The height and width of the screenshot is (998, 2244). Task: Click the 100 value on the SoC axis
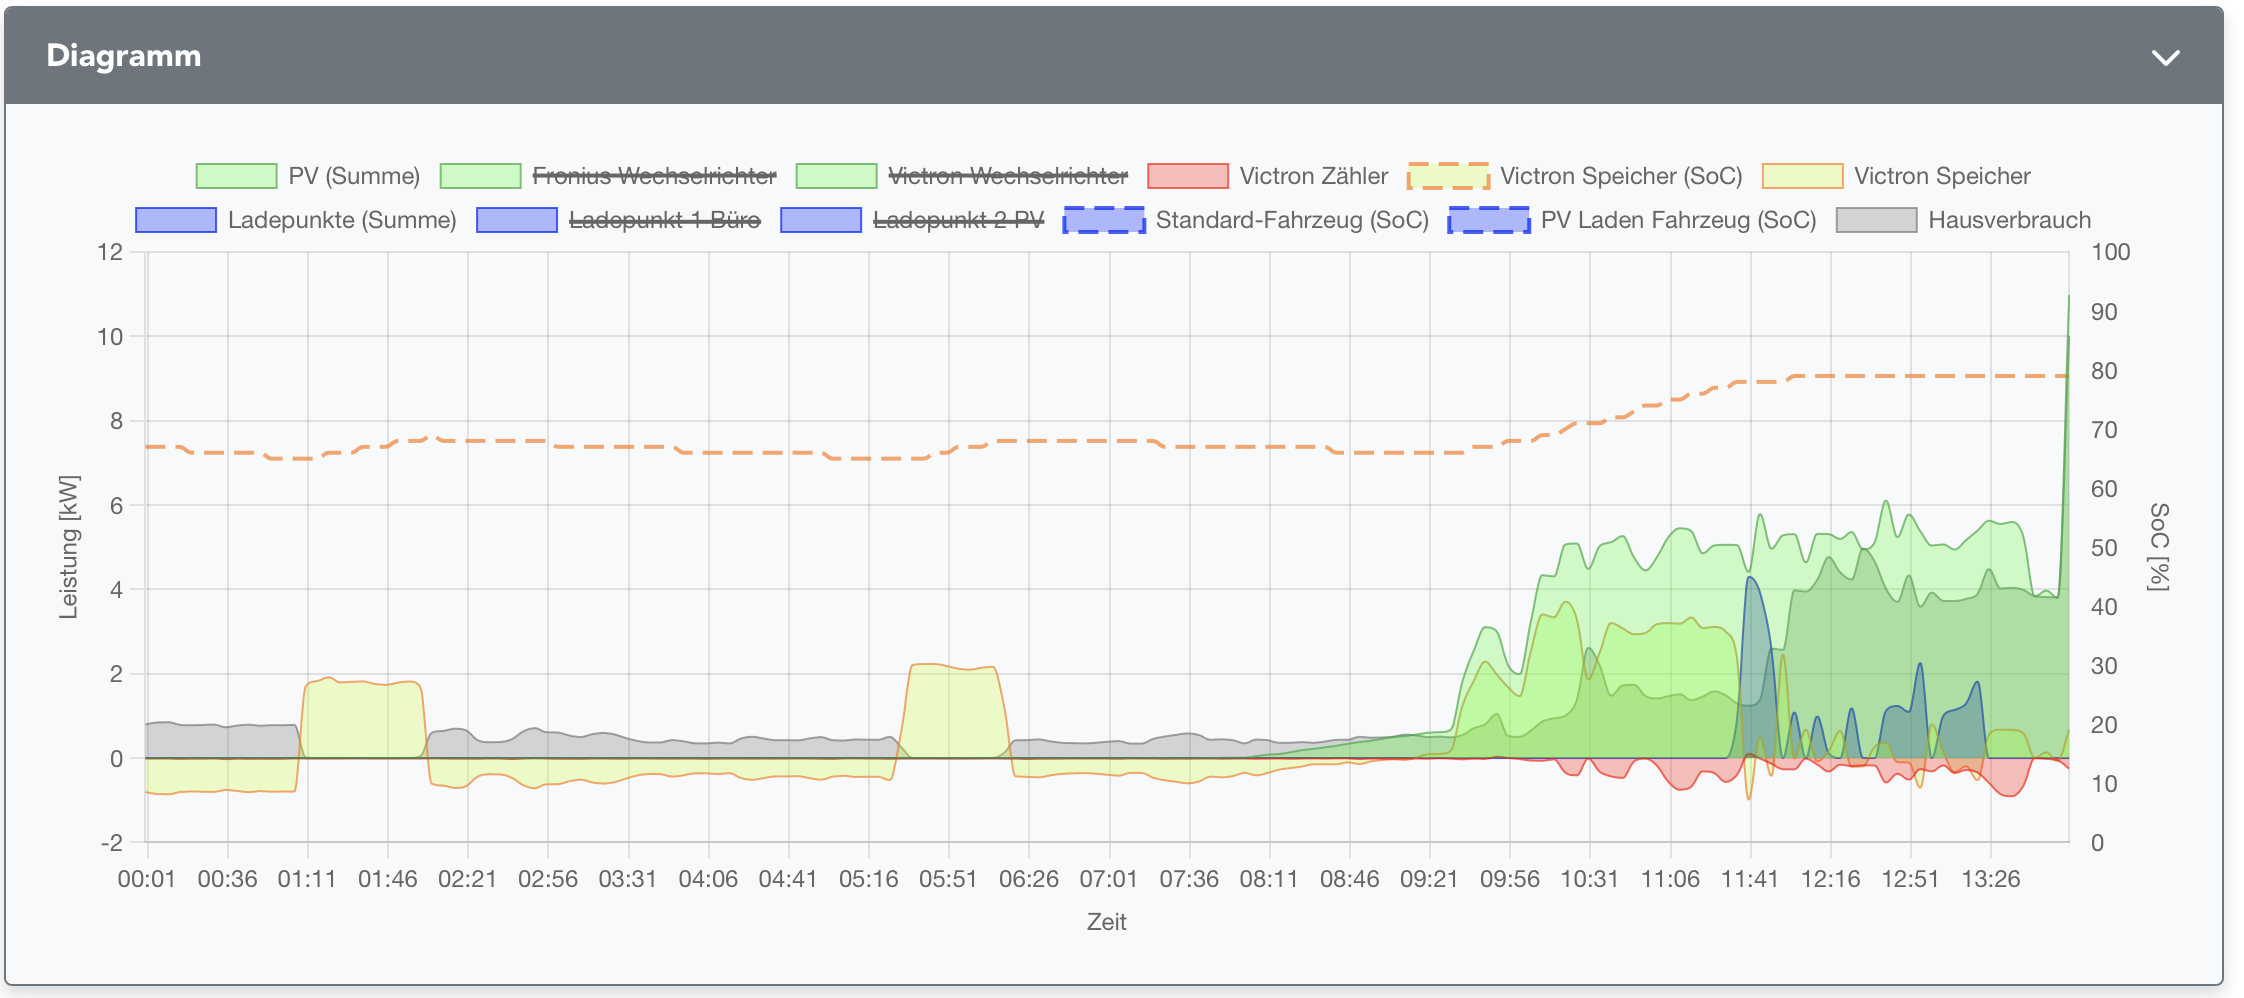click(2111, 252)
